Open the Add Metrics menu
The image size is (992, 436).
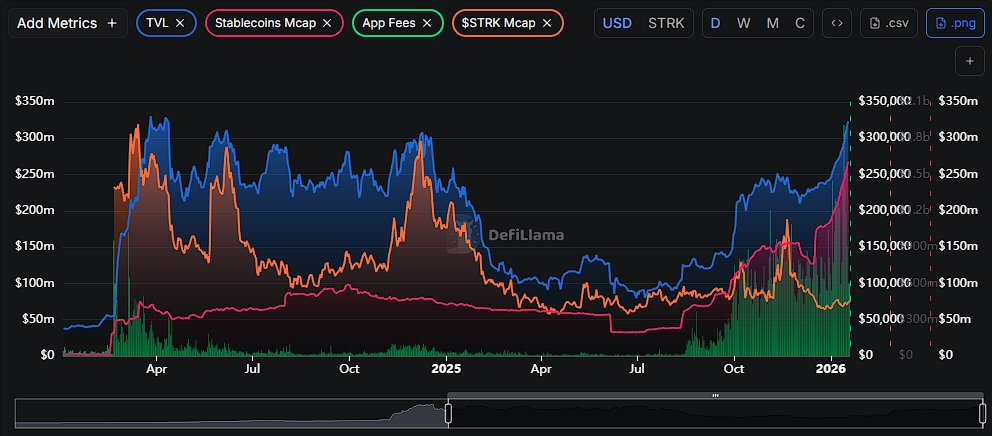pos(67,23)
